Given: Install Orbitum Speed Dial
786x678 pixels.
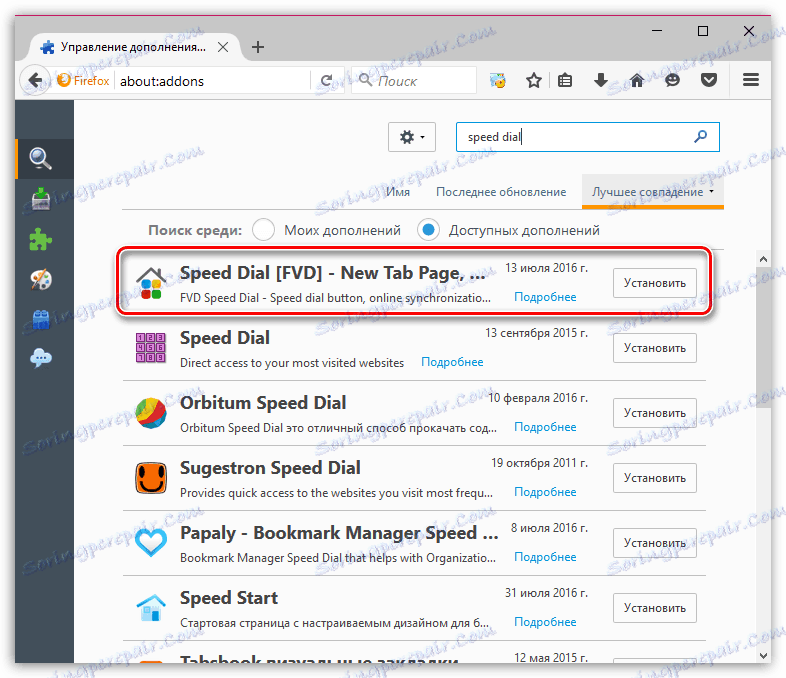Looking at the screenshot, I should click(655, 413).
